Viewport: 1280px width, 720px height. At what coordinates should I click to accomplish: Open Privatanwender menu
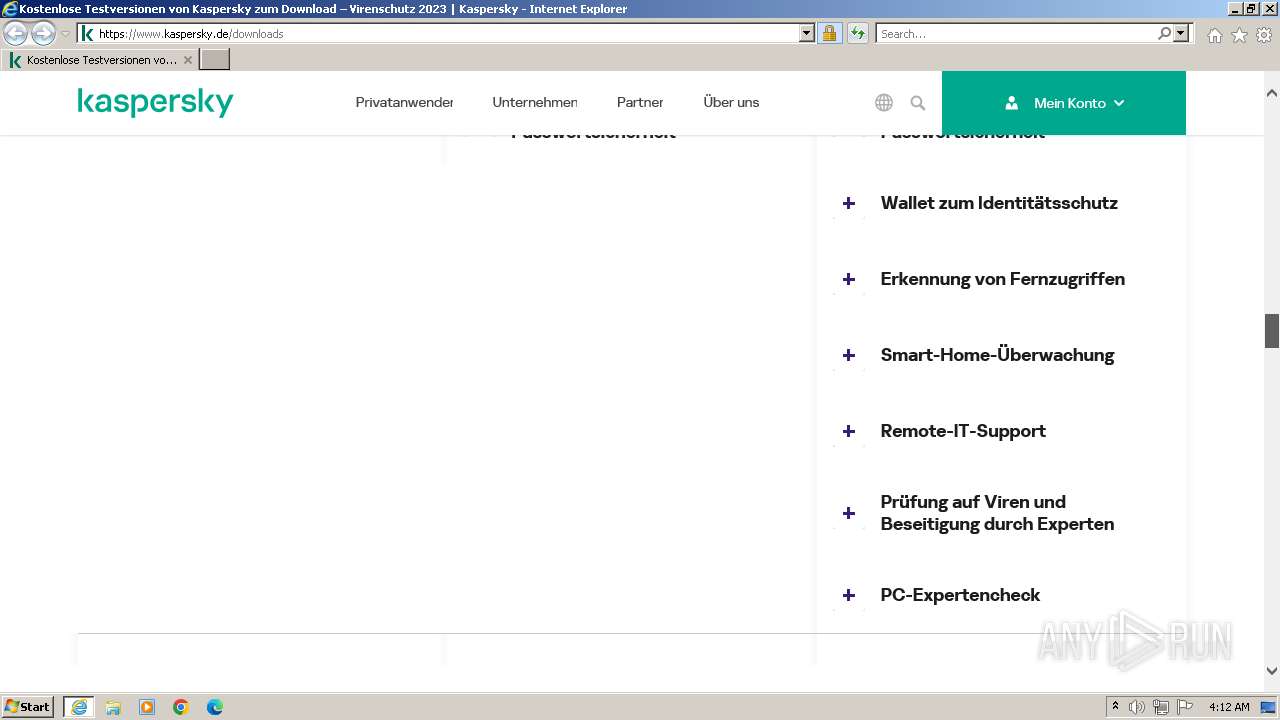[404, 102]
